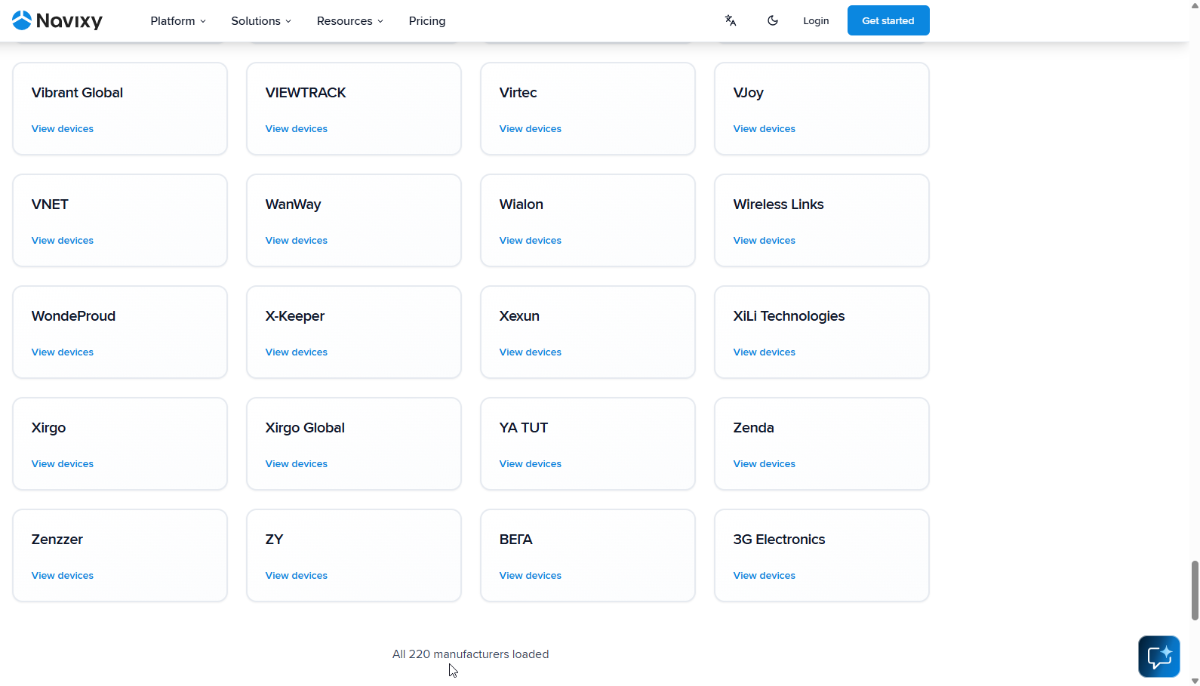The image size is (1200, 686).
Task: Click the Login link
Action: [816, 21]
